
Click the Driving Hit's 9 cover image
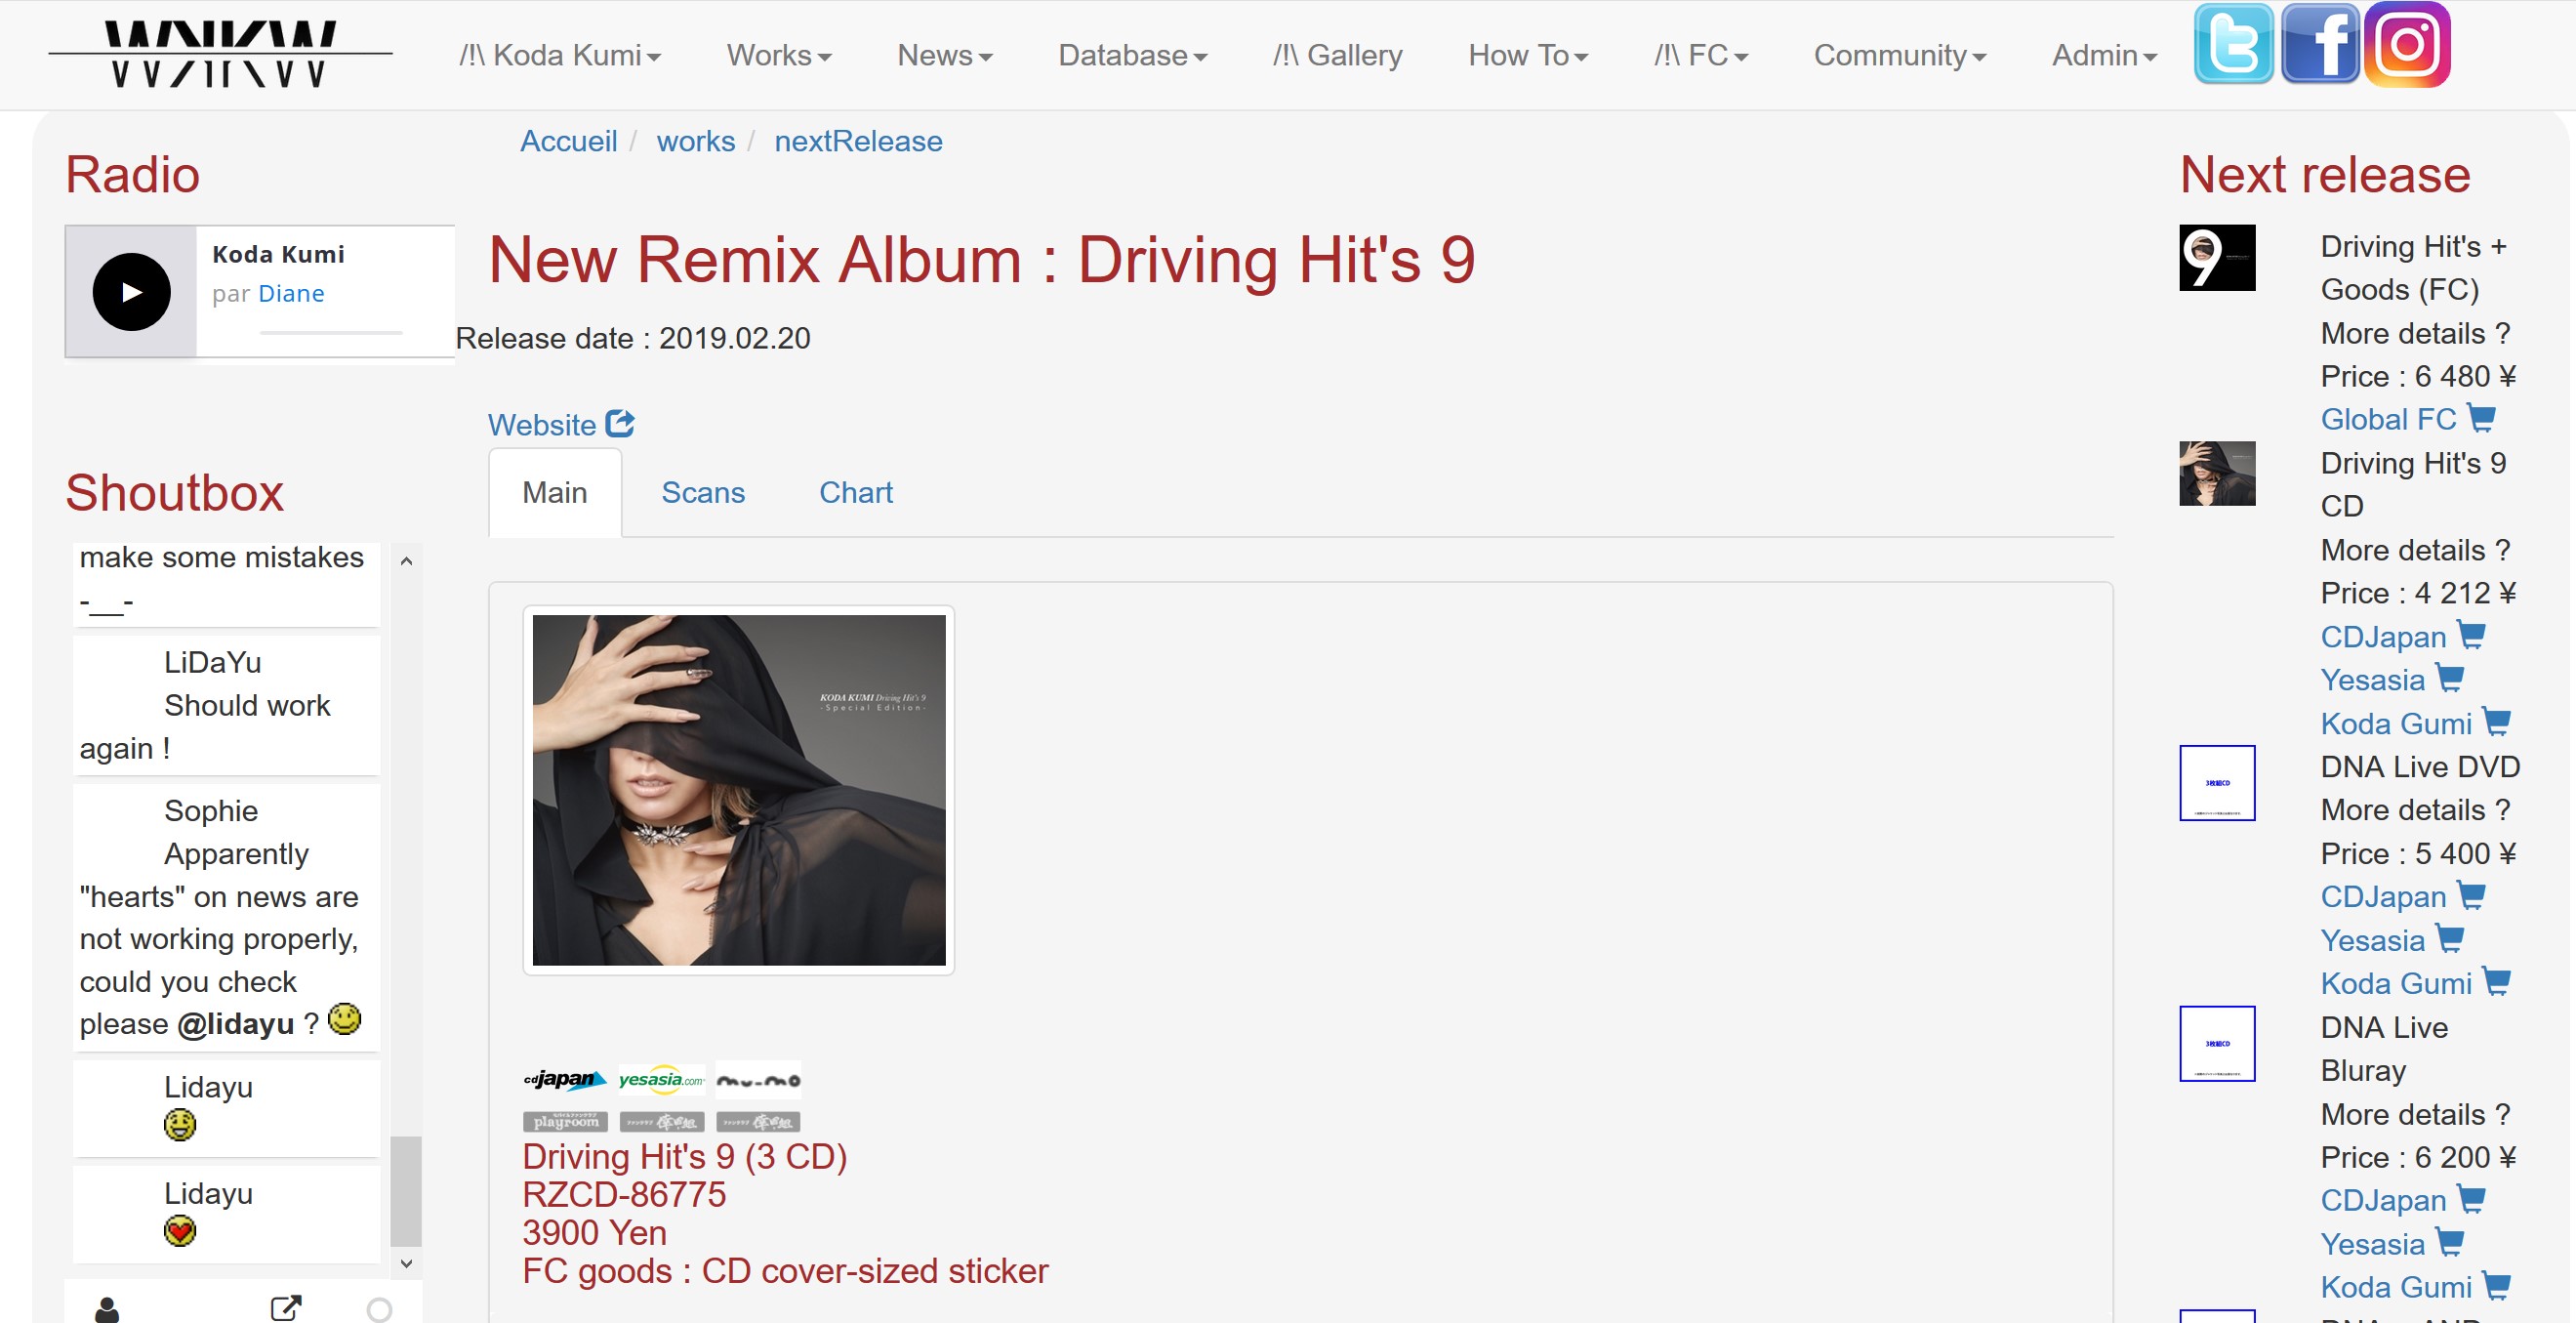coord(738,790)
